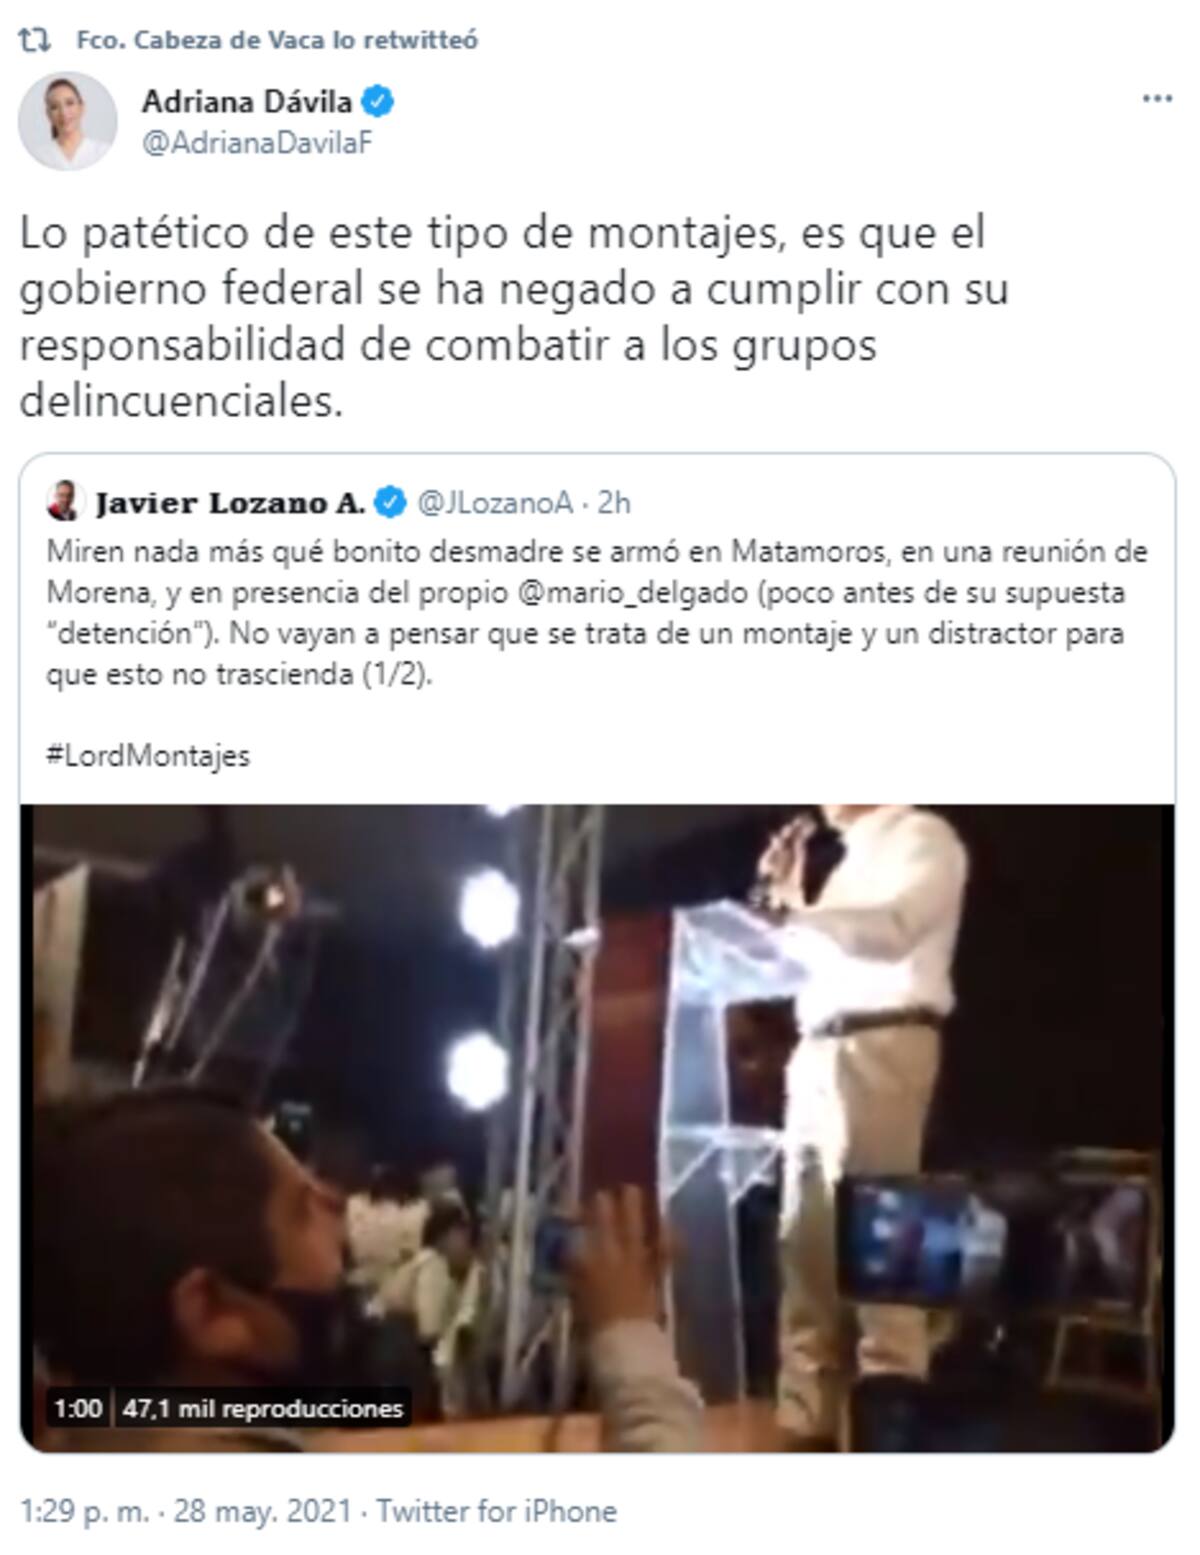The height and width of the screenshot is (1555, 1200).
Task: Click the Javier Lozano A. name in quoted tweet
Action: coord(230,502)
